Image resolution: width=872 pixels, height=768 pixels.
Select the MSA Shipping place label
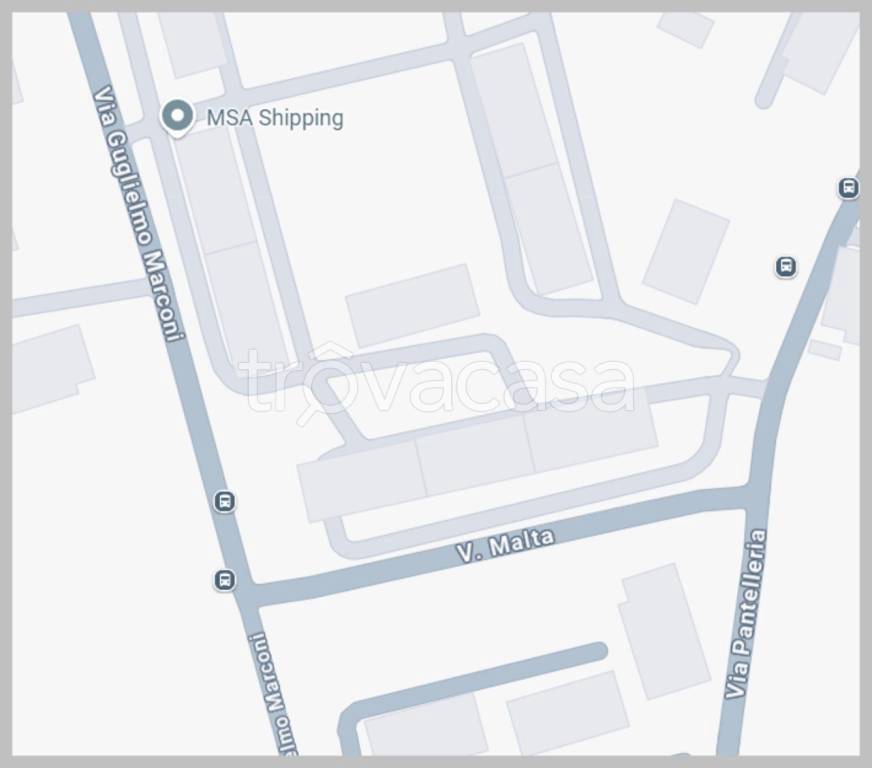tap(275, 118)
